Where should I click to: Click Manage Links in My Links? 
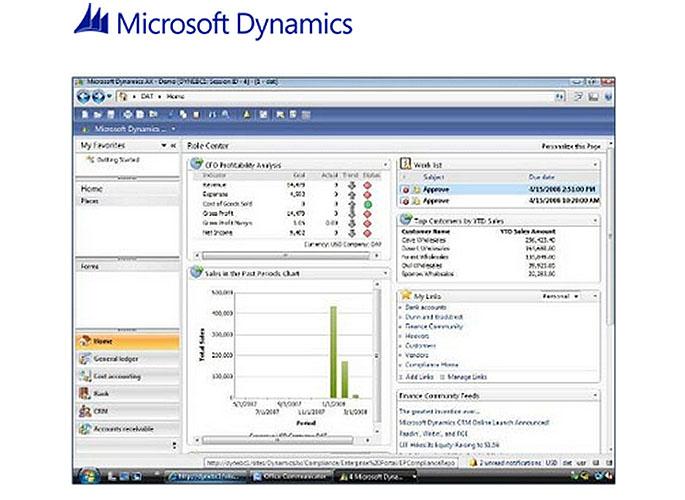(467, 377)
